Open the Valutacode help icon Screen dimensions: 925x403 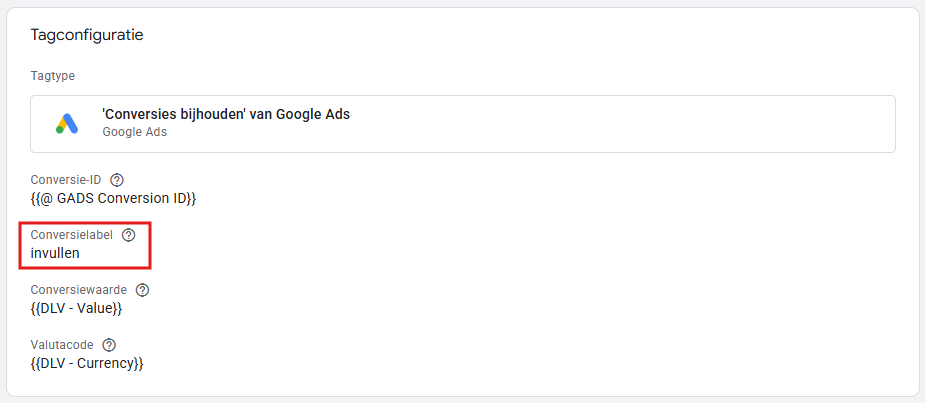pos(109,345)
